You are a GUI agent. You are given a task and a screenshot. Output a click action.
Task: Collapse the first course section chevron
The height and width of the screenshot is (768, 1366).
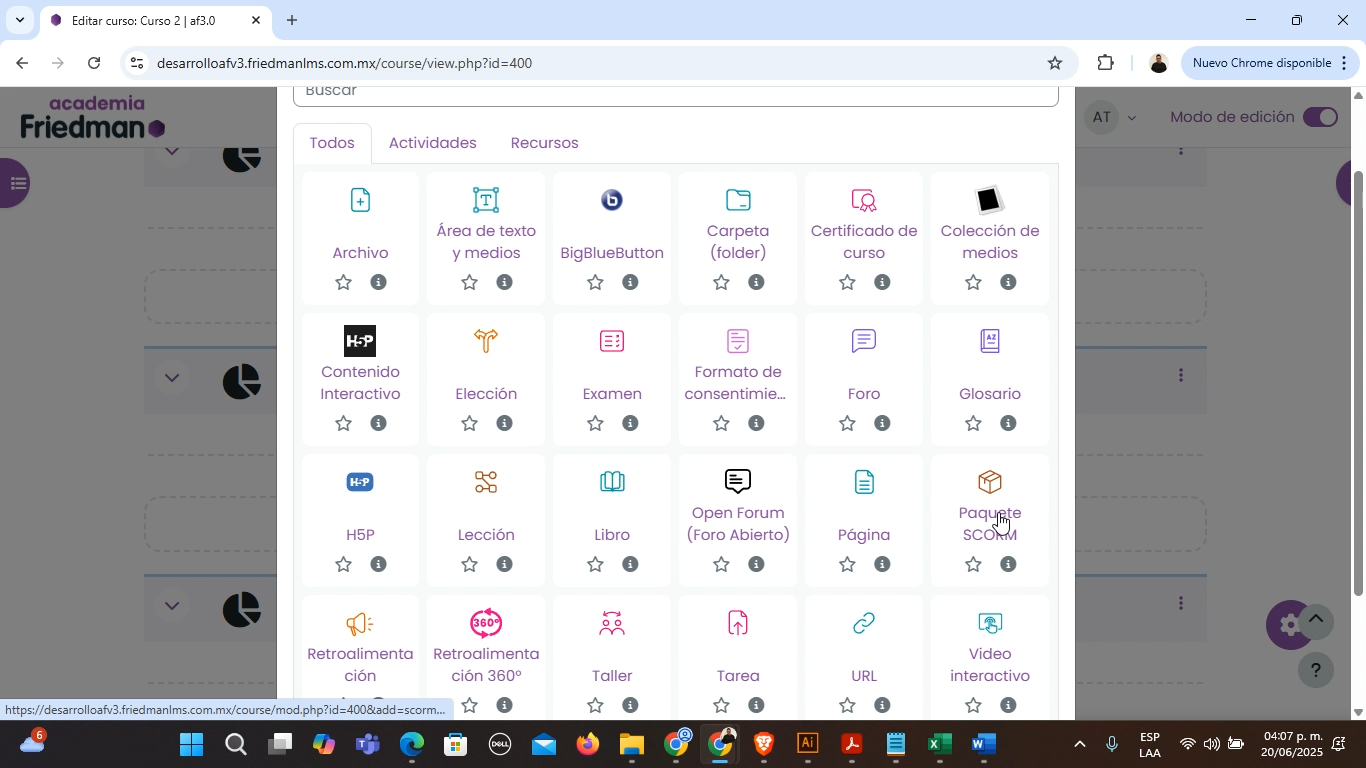point(172,152)
